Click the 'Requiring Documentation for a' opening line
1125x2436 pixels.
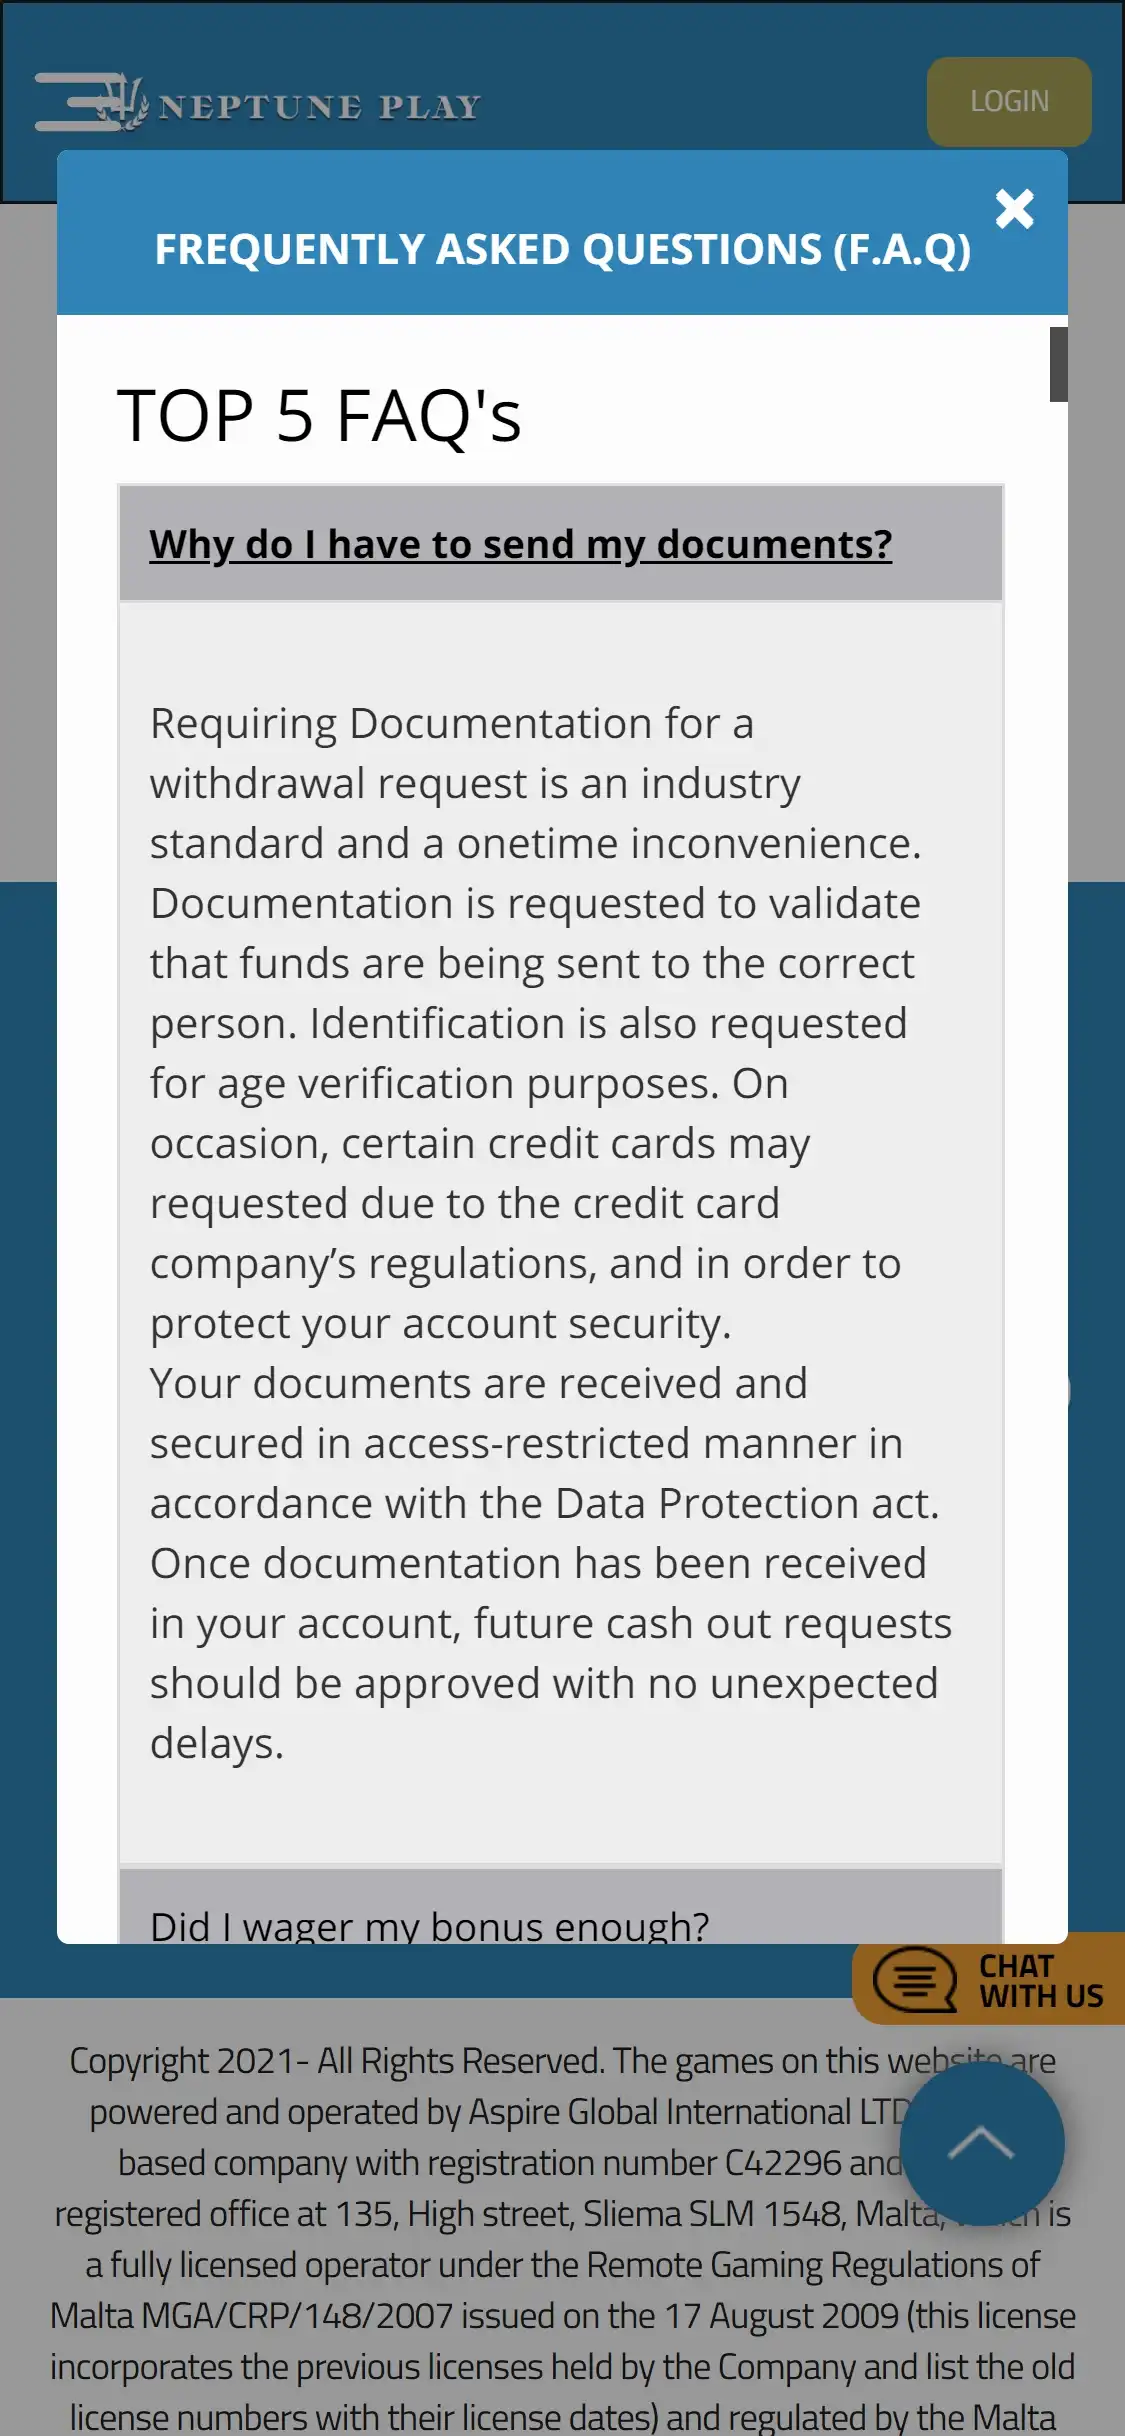[x=451, y=723]
